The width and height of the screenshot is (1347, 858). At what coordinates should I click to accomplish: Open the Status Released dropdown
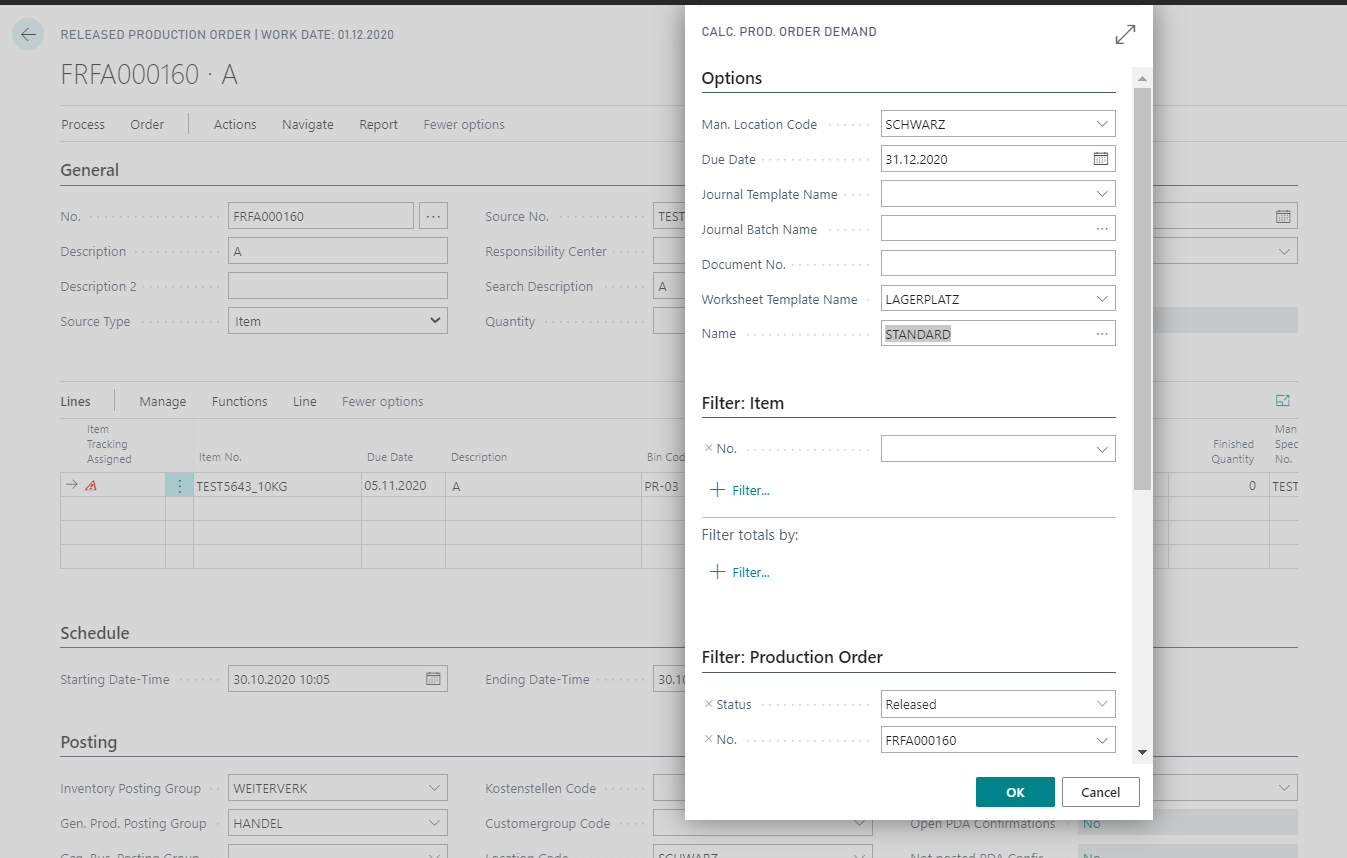click(1102, 704)
